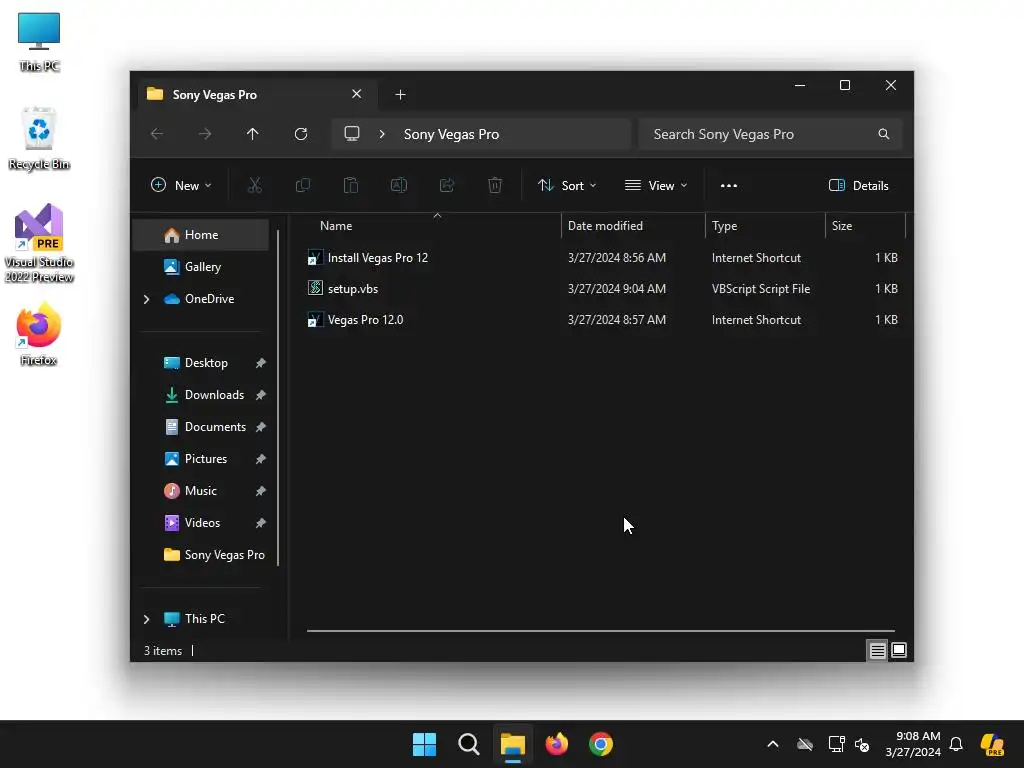Open the New dropdown menu
Viewport: 1024px width, 768px height.
pos(182,185)
